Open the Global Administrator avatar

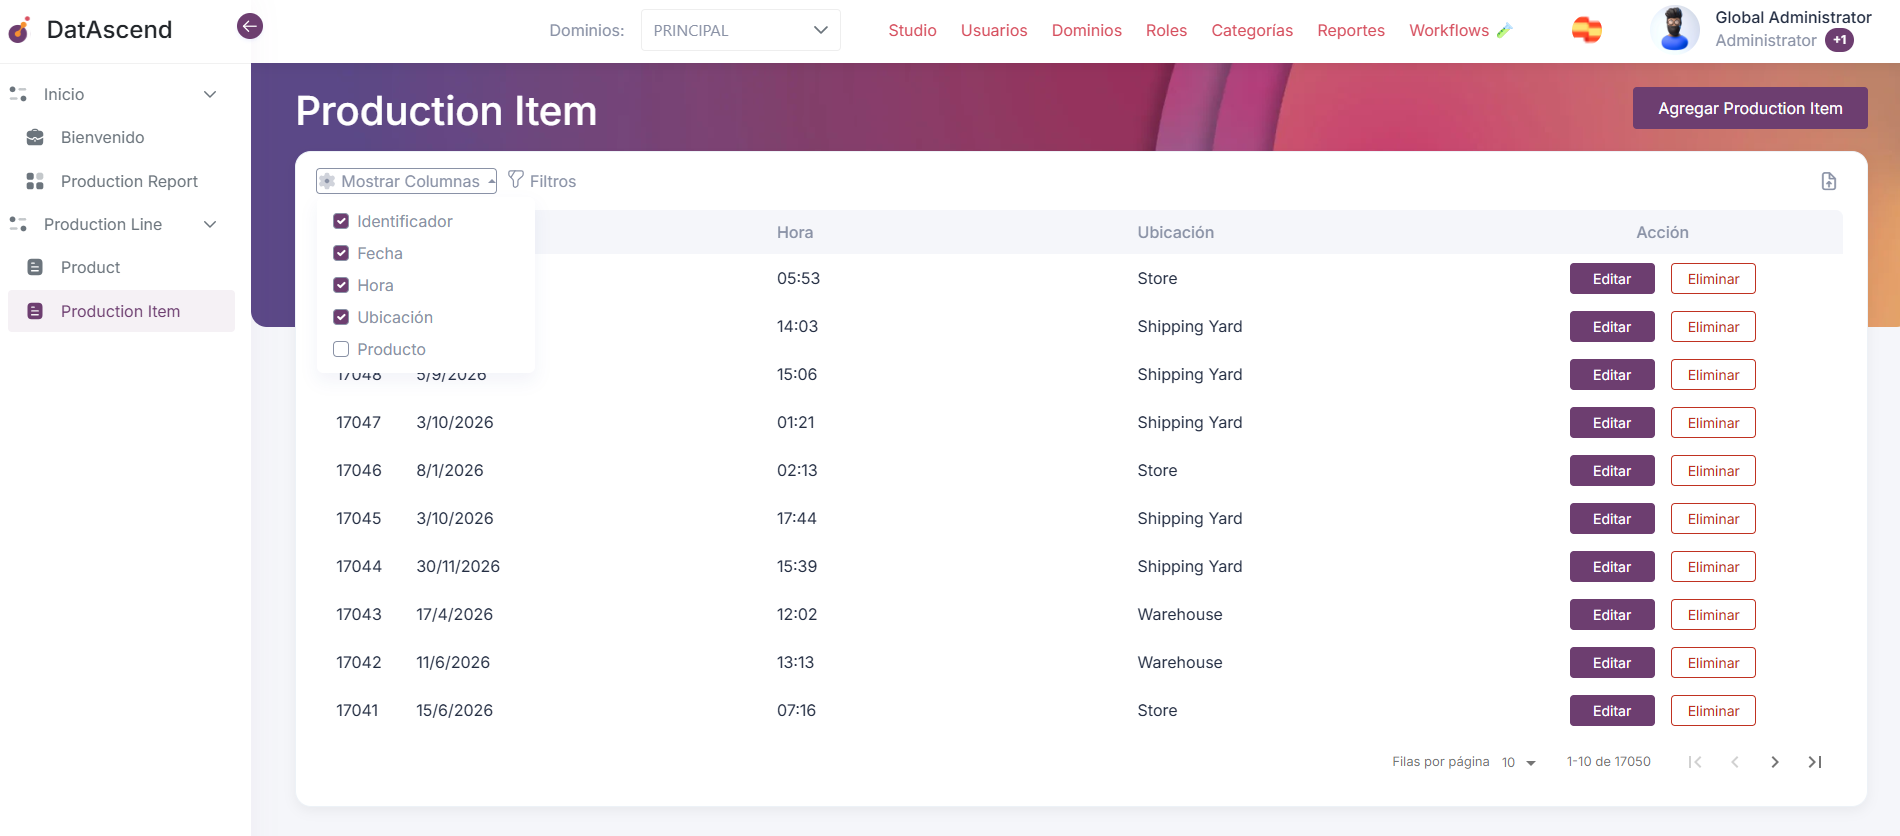pyautogui.click(x=1674, y=29)
